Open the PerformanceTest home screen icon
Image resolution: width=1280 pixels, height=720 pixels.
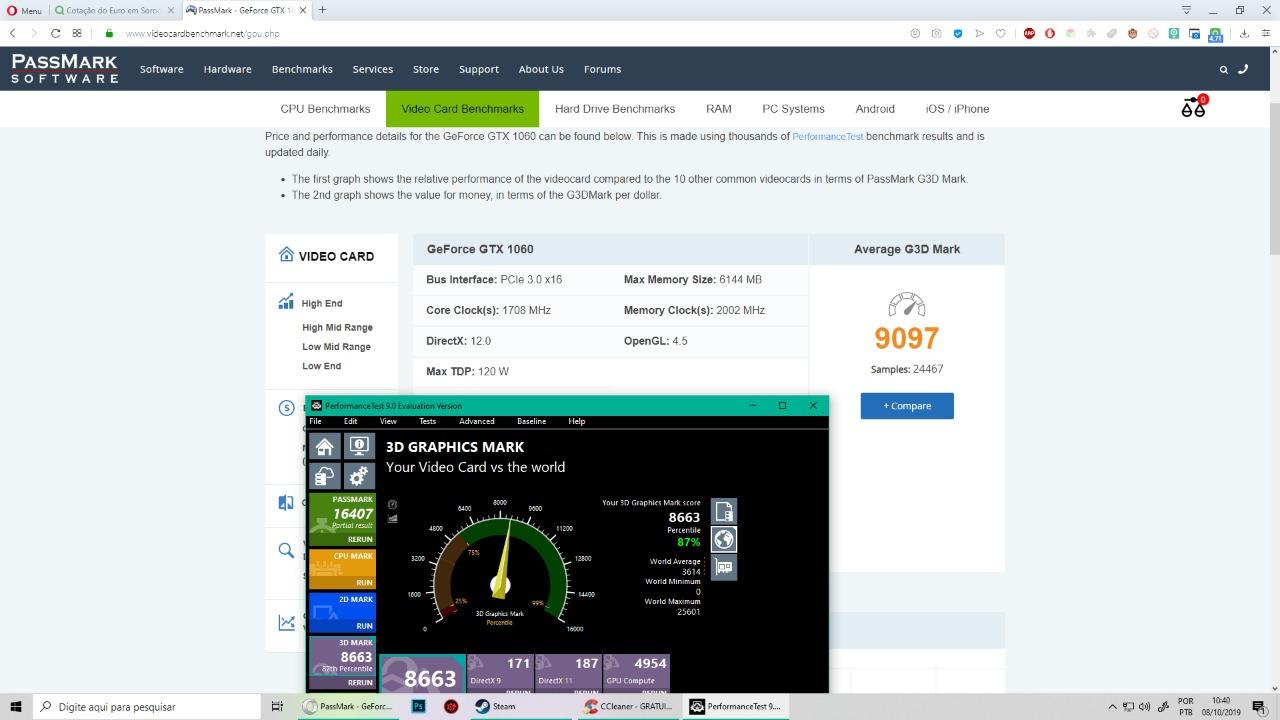point(324,446)
